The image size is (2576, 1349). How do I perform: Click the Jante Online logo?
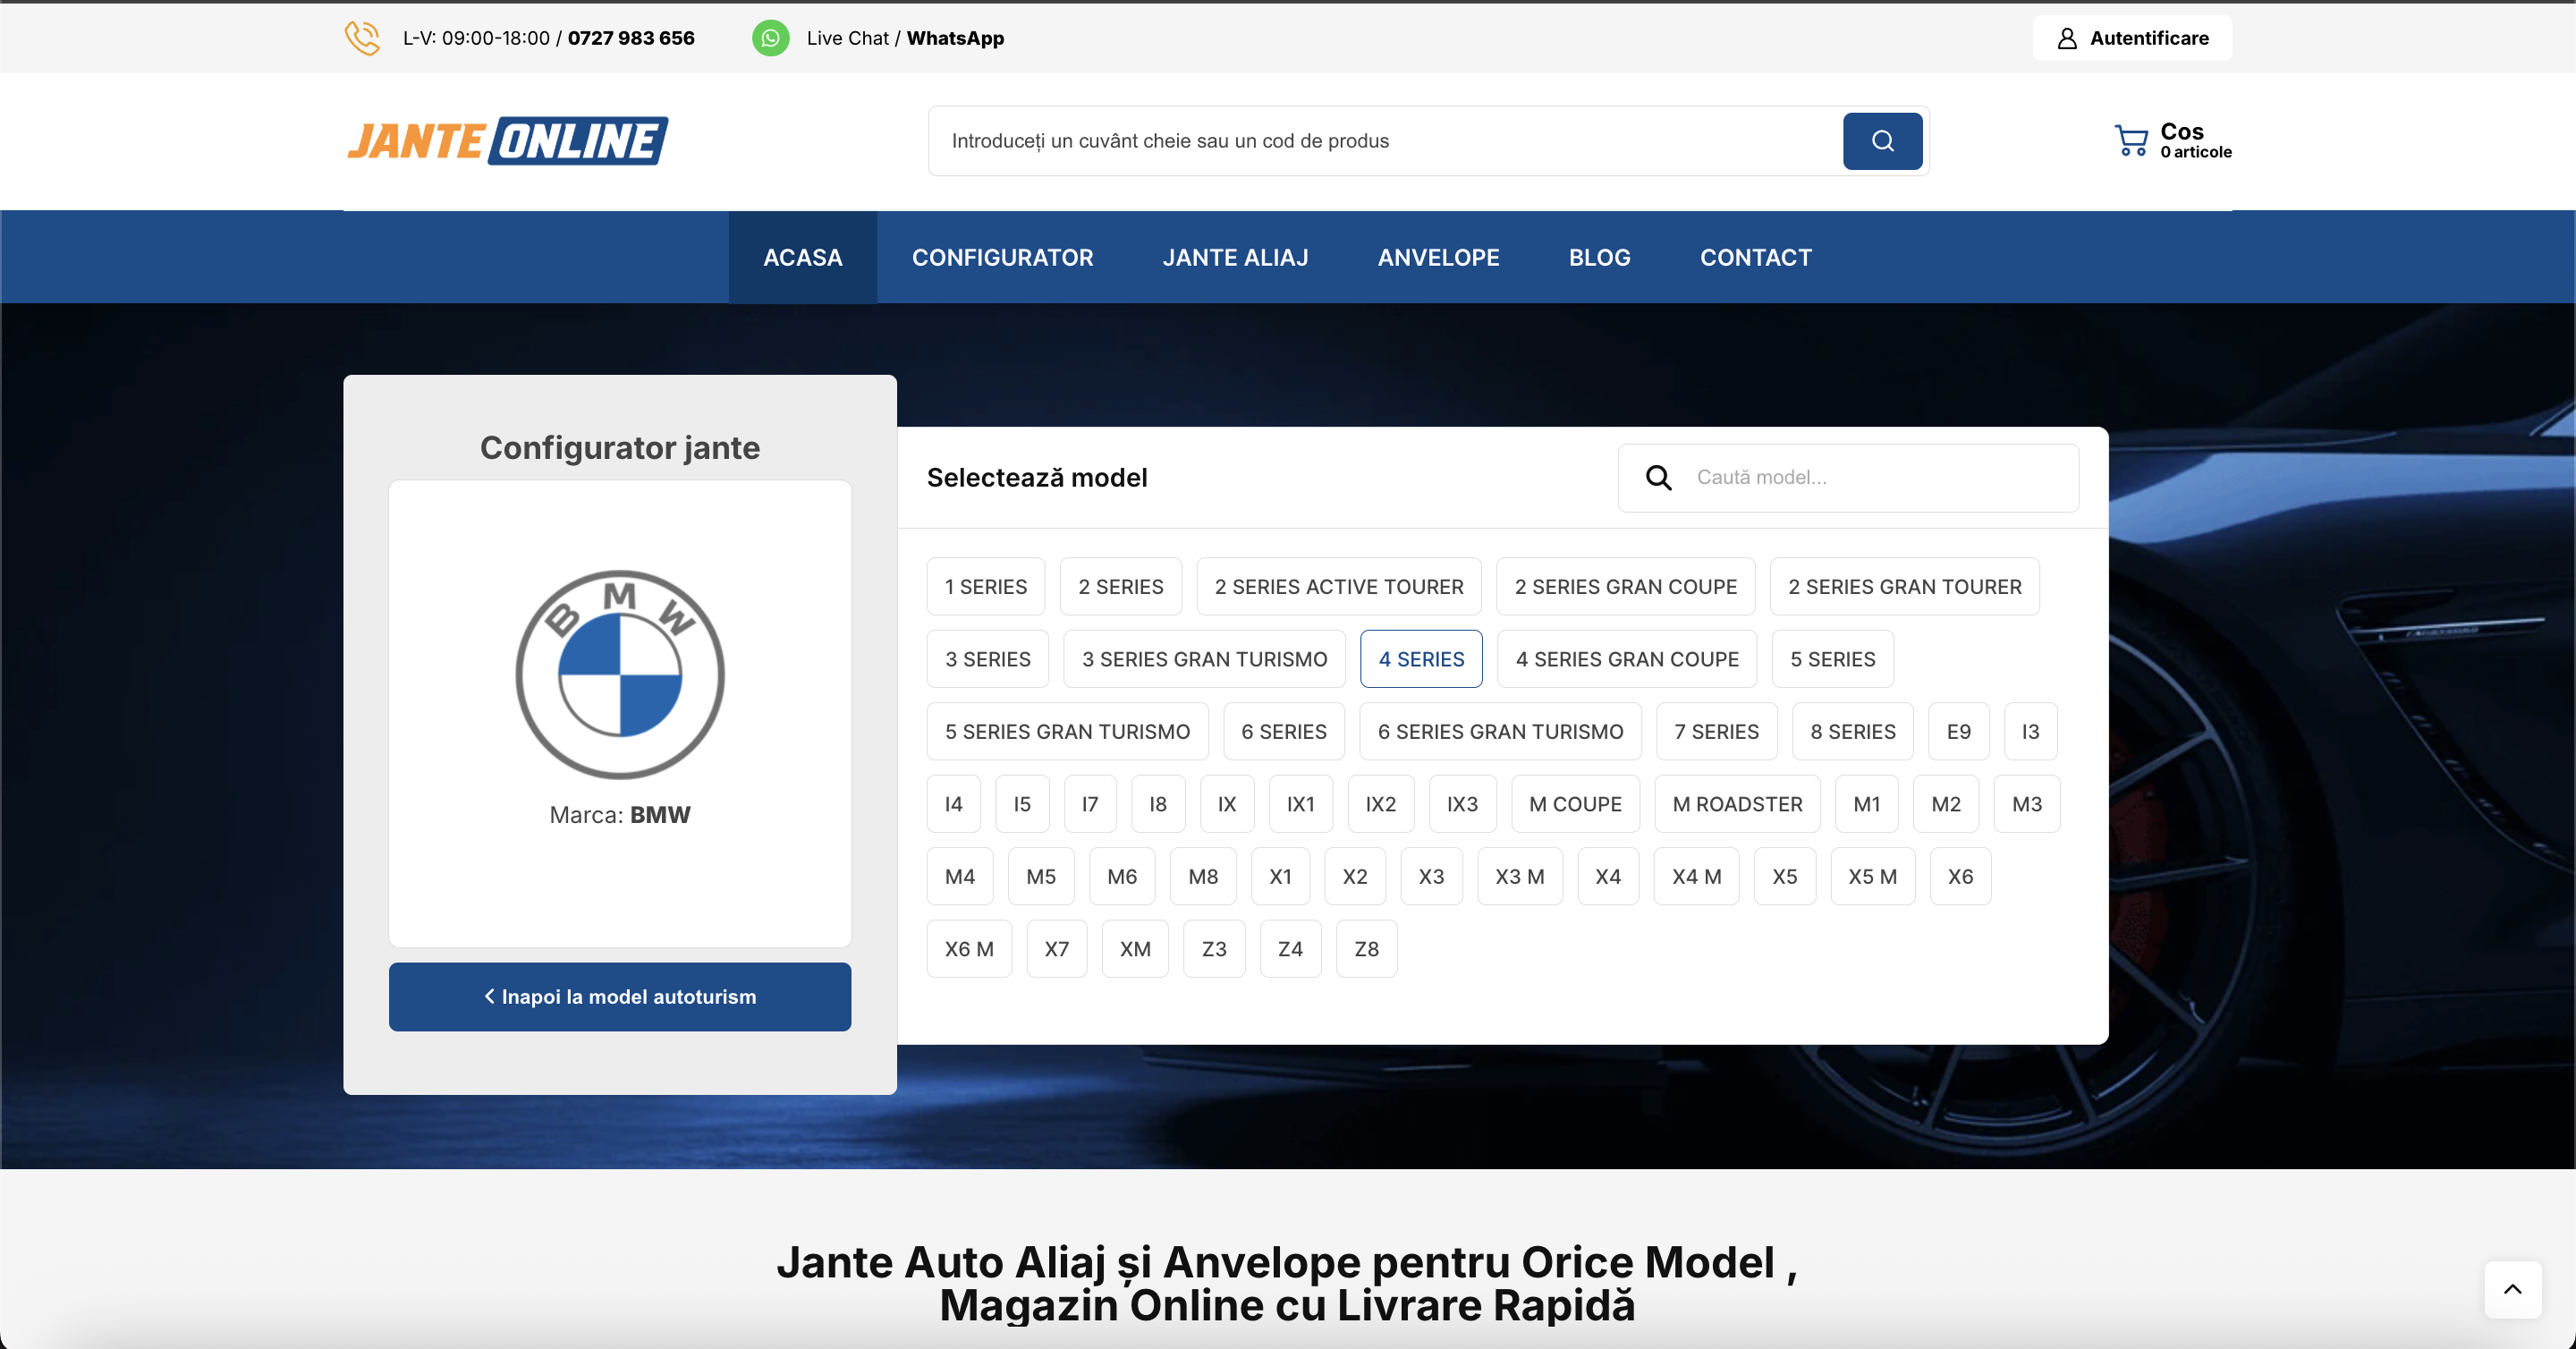(x=508, y=140)
